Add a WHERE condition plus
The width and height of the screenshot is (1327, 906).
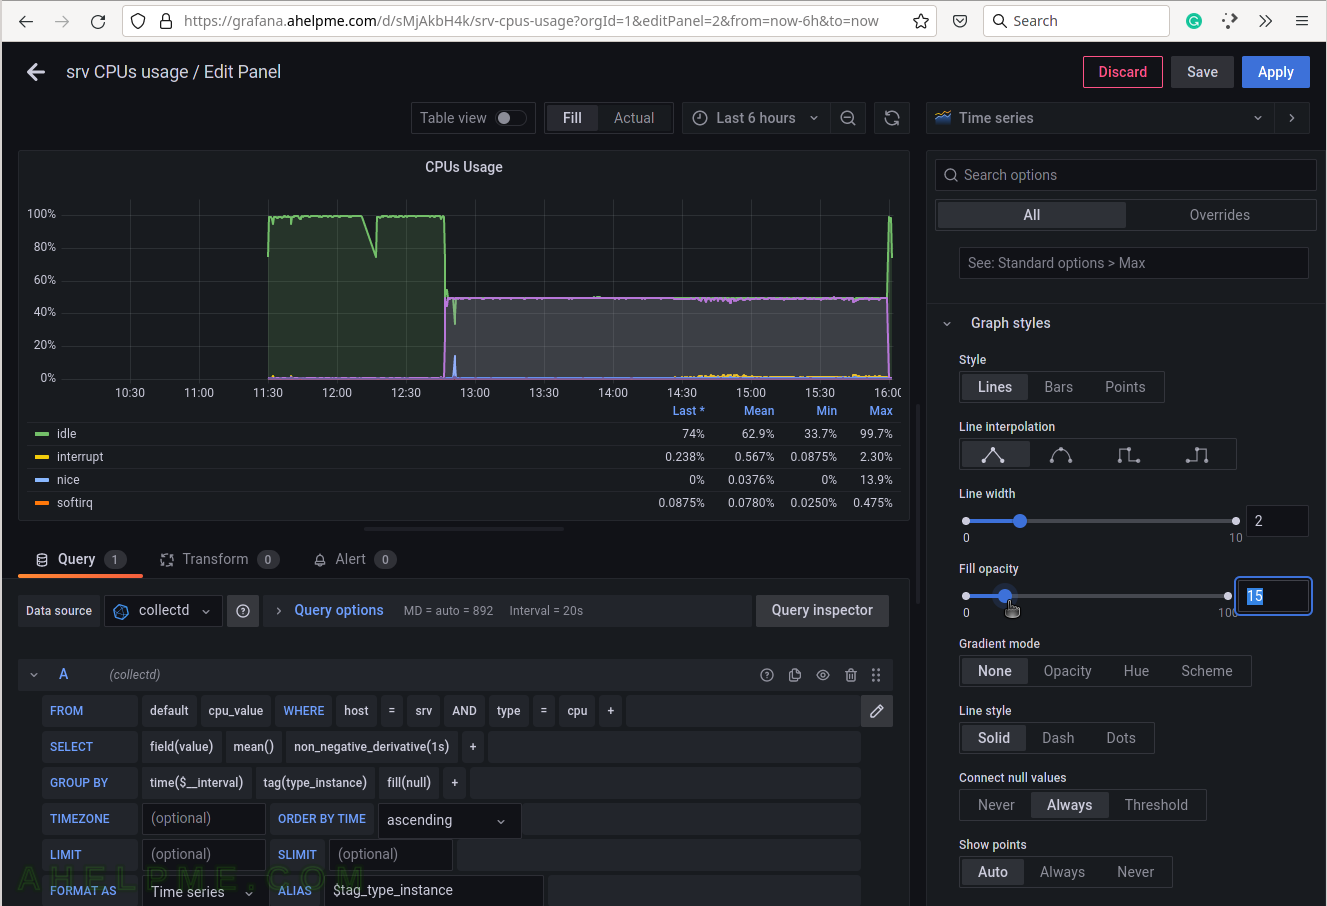611,711
